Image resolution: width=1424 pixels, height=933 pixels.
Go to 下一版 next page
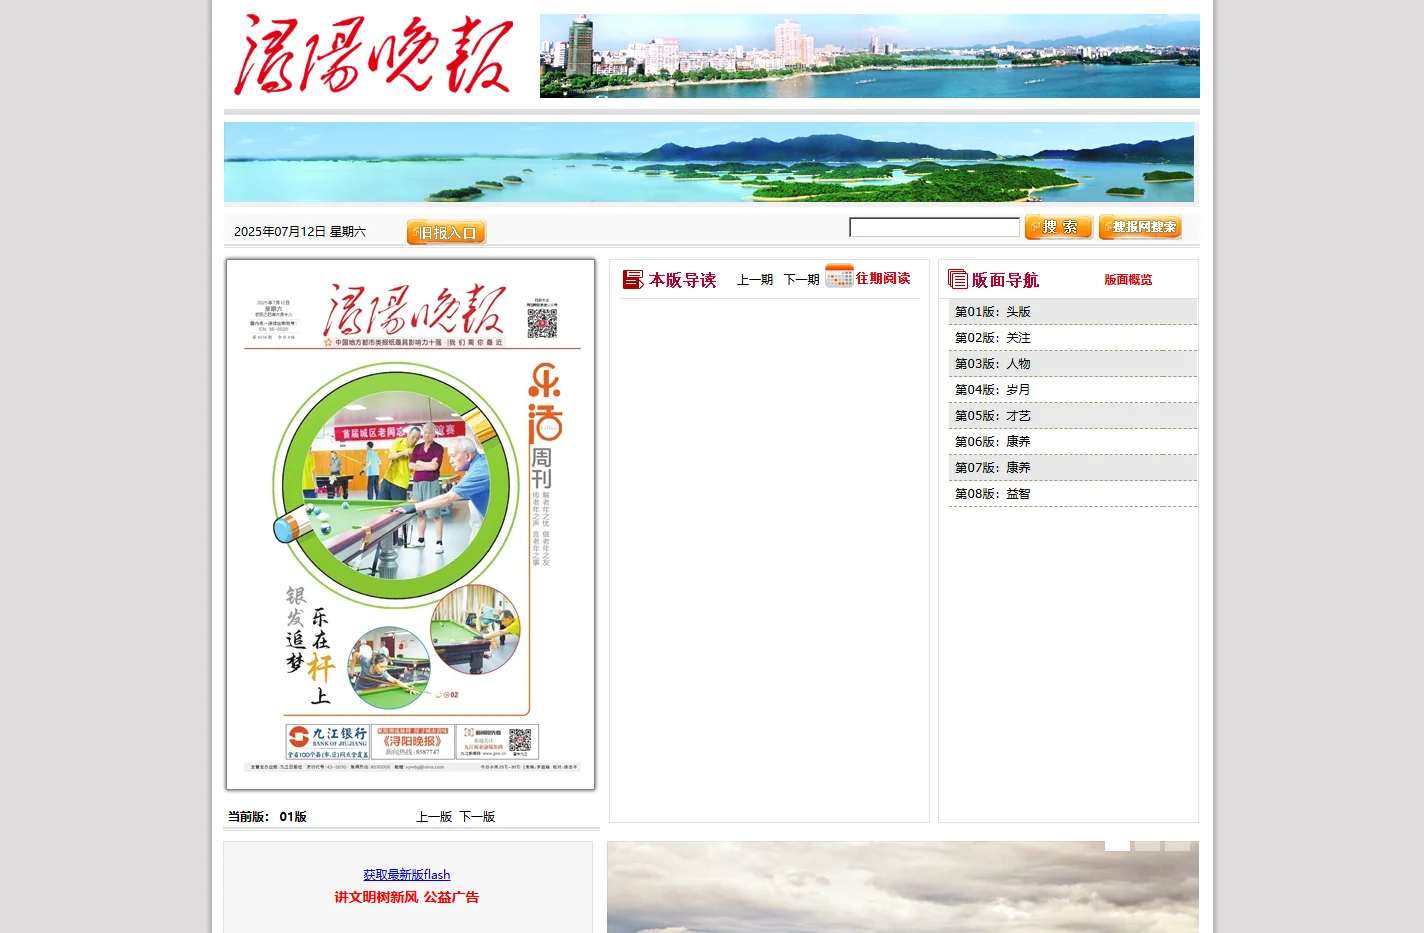click(x=477, y=817)
